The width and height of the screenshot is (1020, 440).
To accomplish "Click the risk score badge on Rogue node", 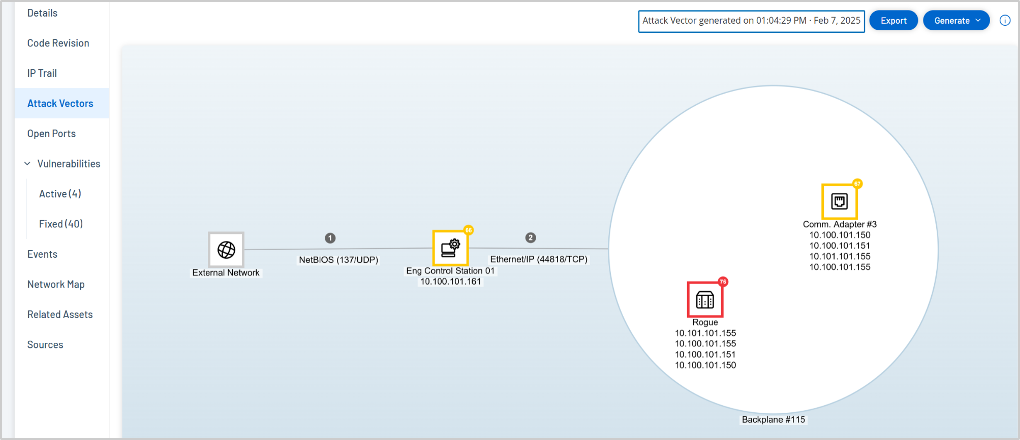I will (x=723, y=281).
